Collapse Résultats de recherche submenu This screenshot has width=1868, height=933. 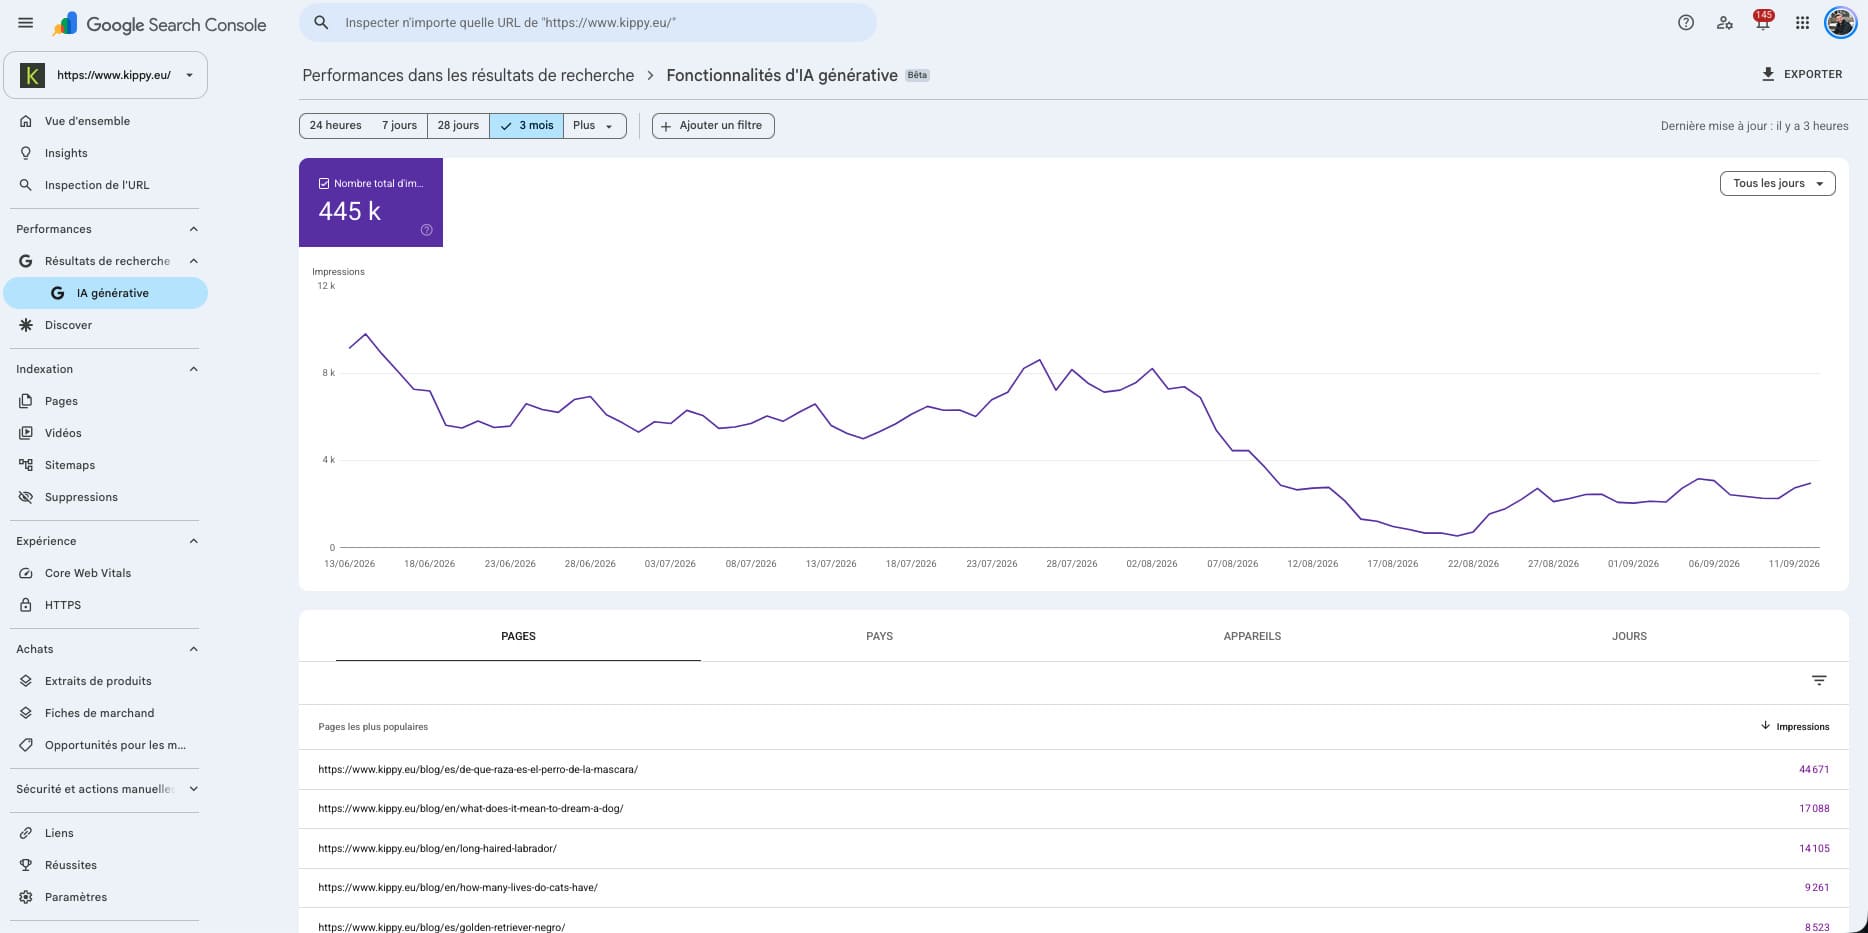point(194,261)
